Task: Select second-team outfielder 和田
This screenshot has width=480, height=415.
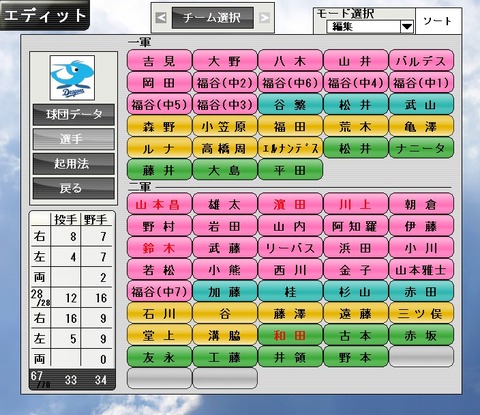Action: click(290, 335)
